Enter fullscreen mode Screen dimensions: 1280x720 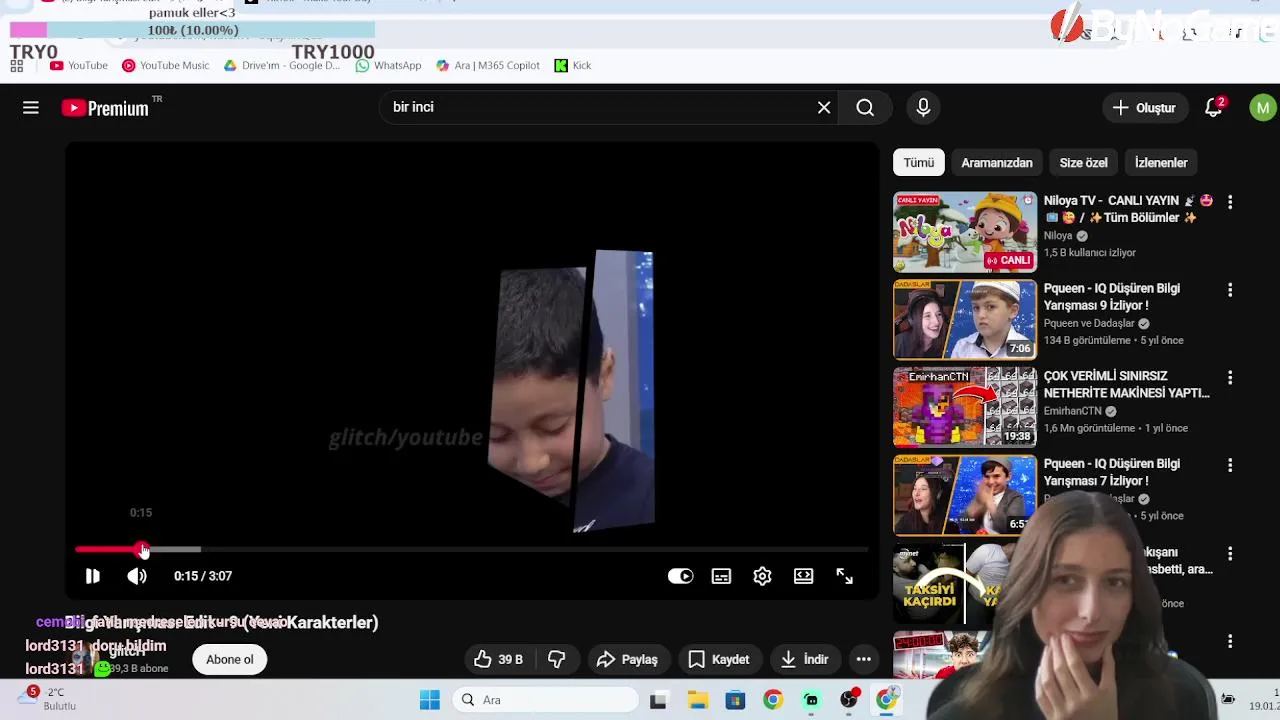click(844, 576)
